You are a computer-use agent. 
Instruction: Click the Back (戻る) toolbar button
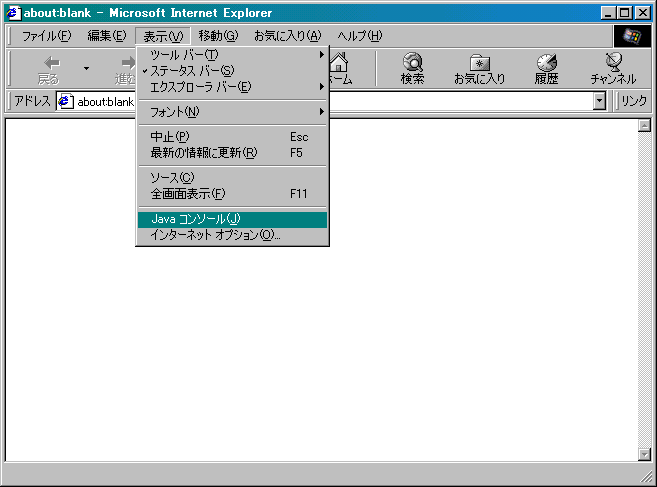point(50,69)
